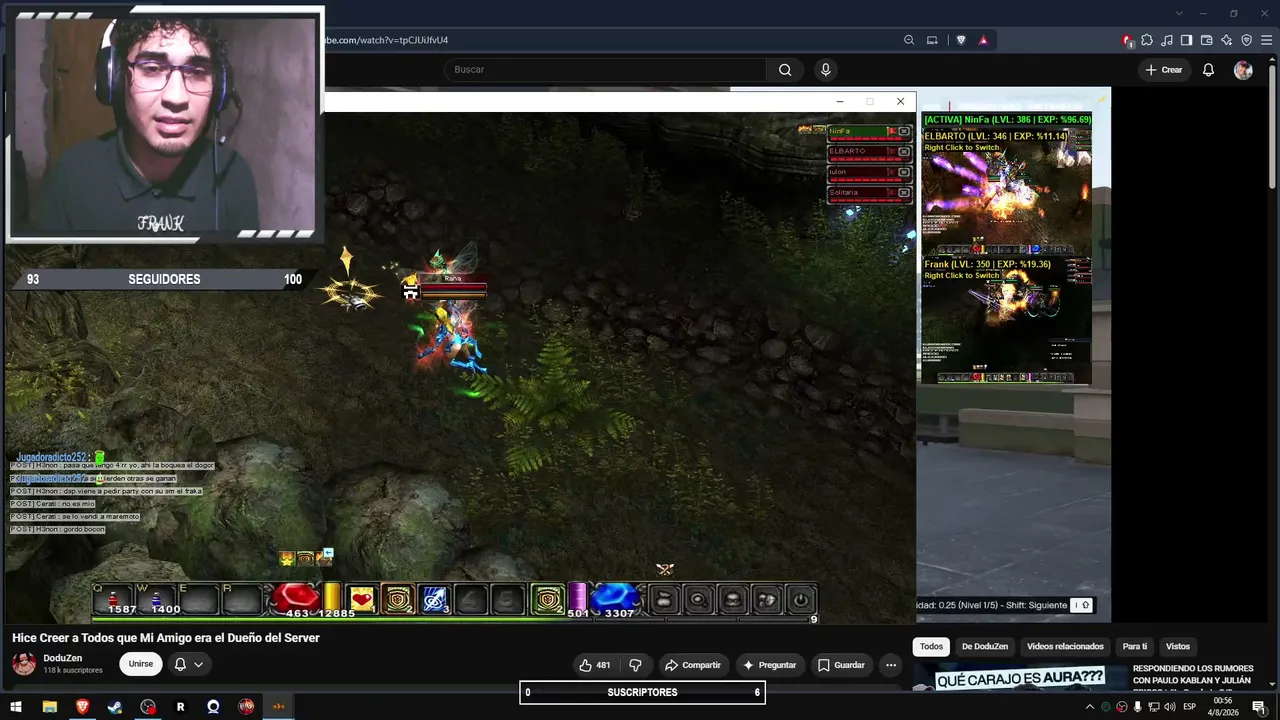Open the RESPONDIENDO LOS RUMORES video title
Image resolution: width=1280 pixels, height=720 pixels.
(1193, 675)
